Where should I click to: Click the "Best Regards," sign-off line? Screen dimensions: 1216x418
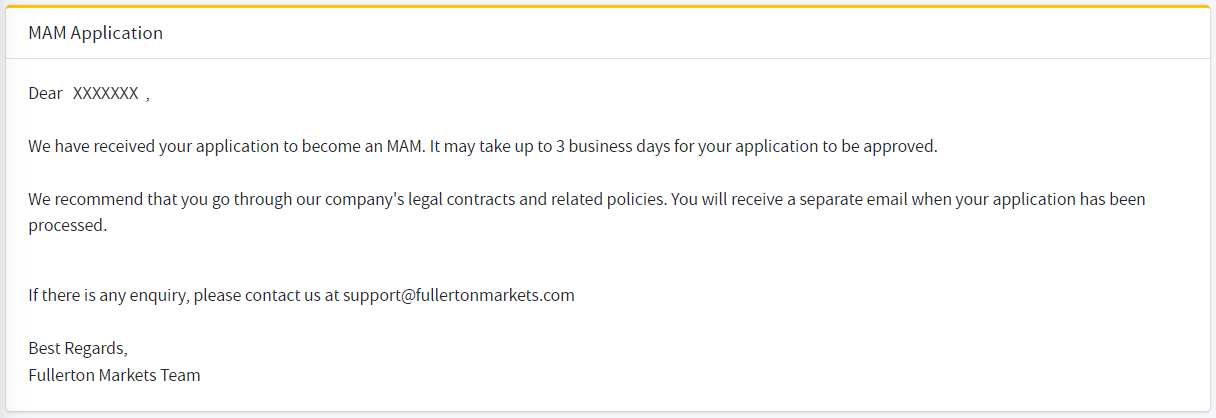78,349
